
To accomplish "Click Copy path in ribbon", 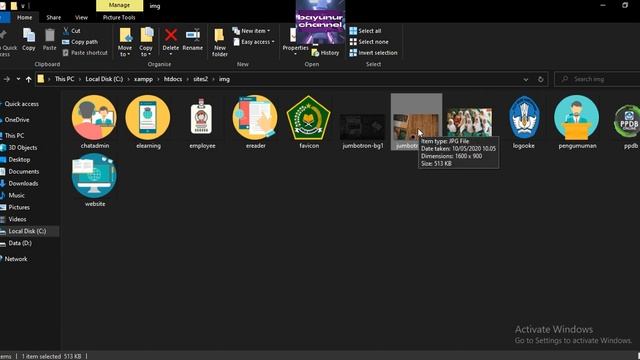I will [x=80, y=42].
